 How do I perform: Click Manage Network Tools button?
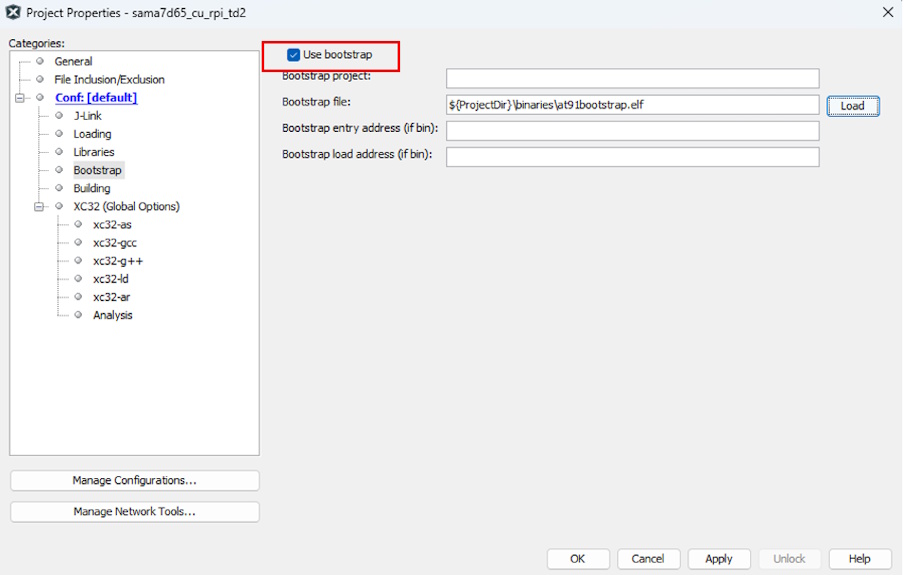(x=134, y=512)
